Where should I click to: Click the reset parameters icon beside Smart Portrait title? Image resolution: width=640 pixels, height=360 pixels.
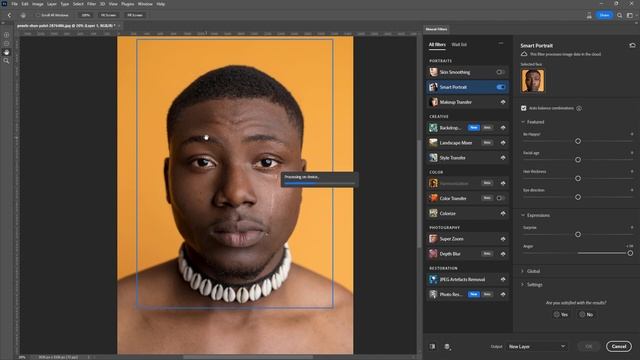pos(632,45)
